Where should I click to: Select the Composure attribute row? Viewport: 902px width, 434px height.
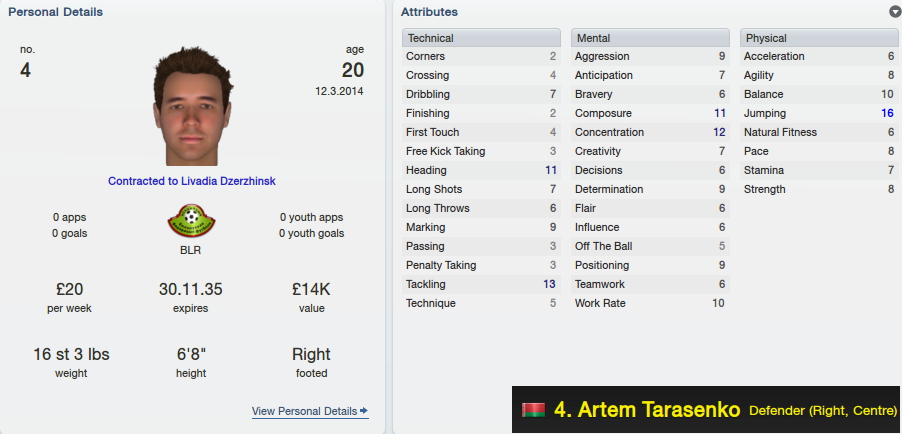650,113
